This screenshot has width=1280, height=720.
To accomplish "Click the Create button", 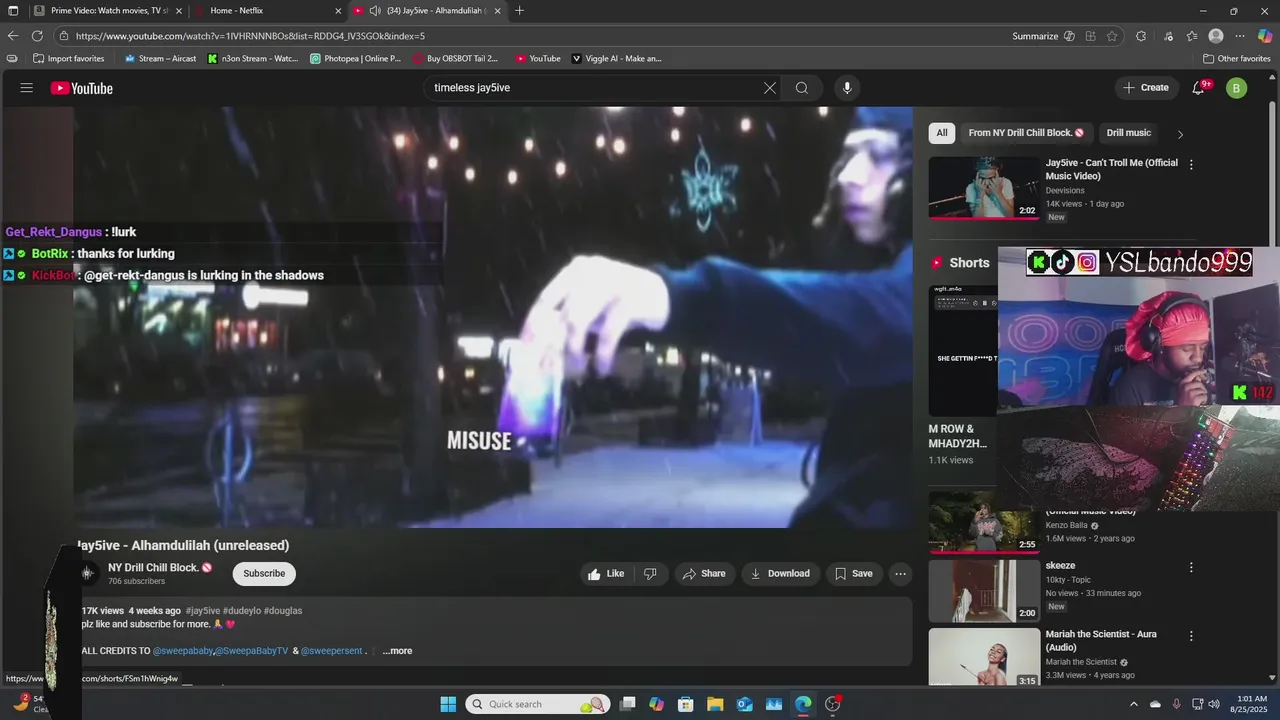I will 1146,88.
